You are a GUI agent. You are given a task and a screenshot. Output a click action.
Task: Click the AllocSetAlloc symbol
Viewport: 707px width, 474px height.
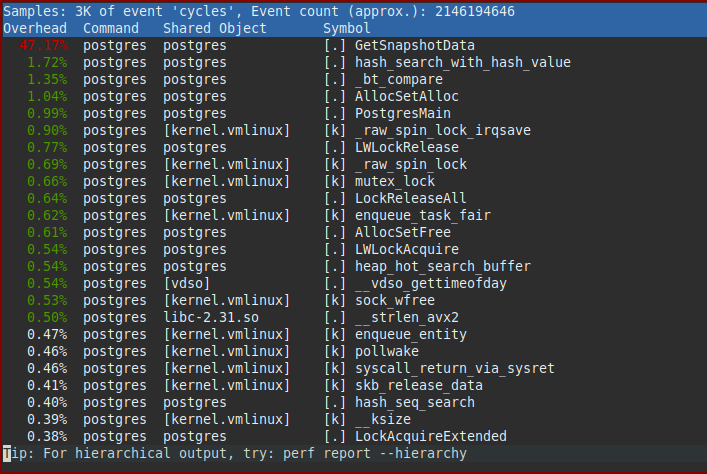pos(407,97)
